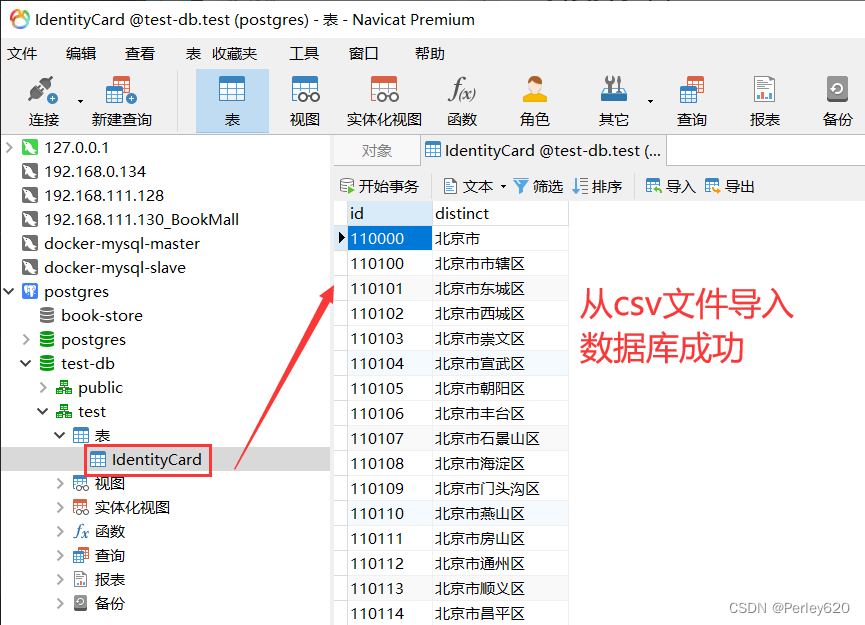
Task: Select the cell with id 110105
Action: [389, 388]
